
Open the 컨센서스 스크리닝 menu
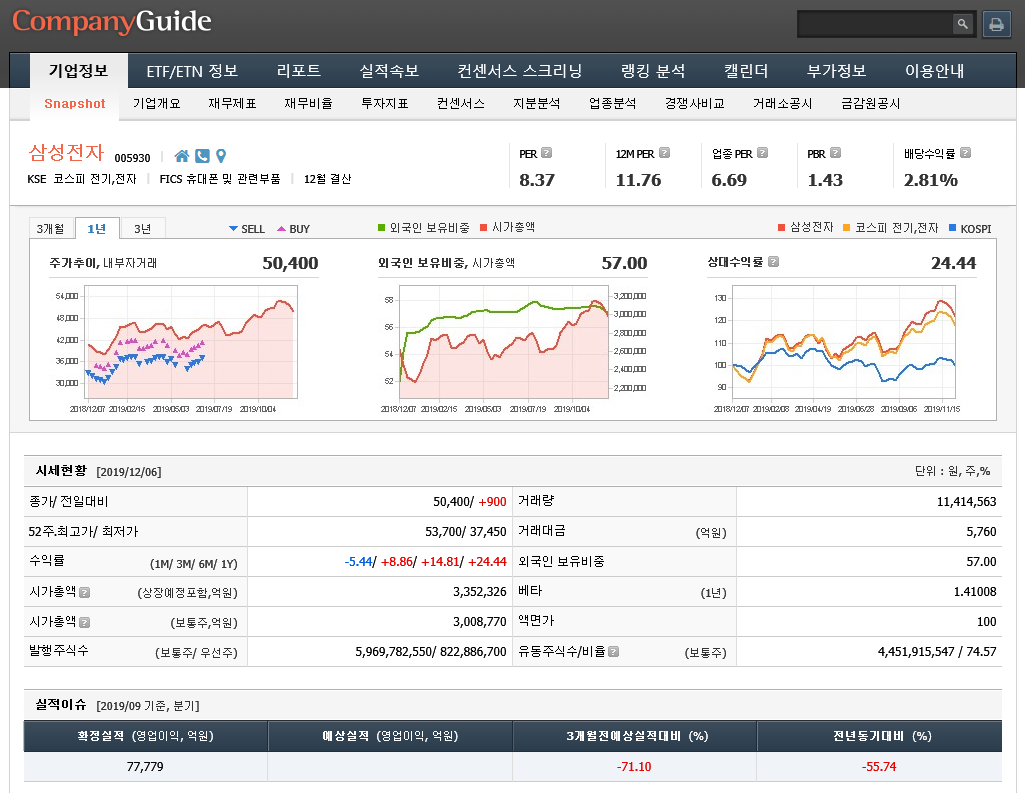(x=520, y=71)
